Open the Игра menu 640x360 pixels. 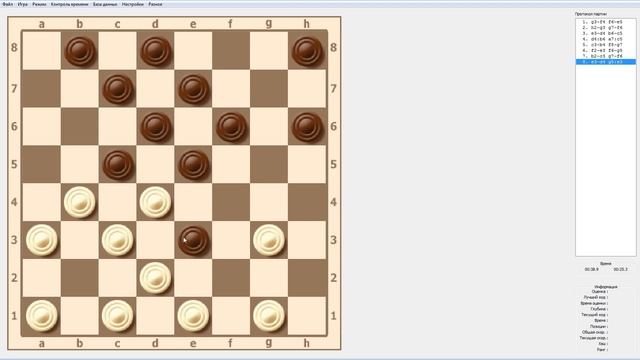coord(22,4)
